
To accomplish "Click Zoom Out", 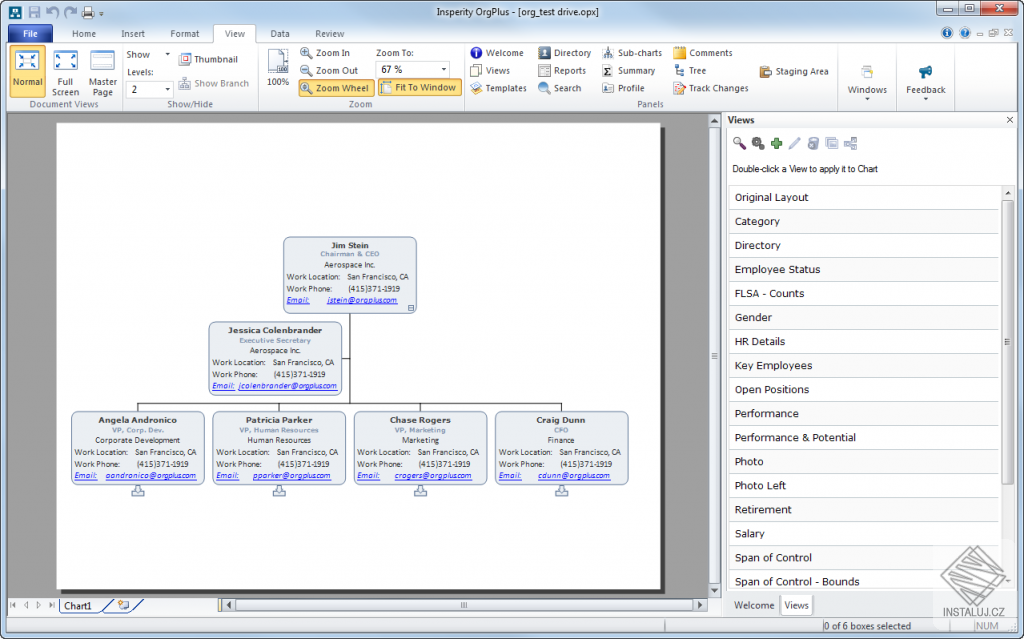I will click(329, 71).
